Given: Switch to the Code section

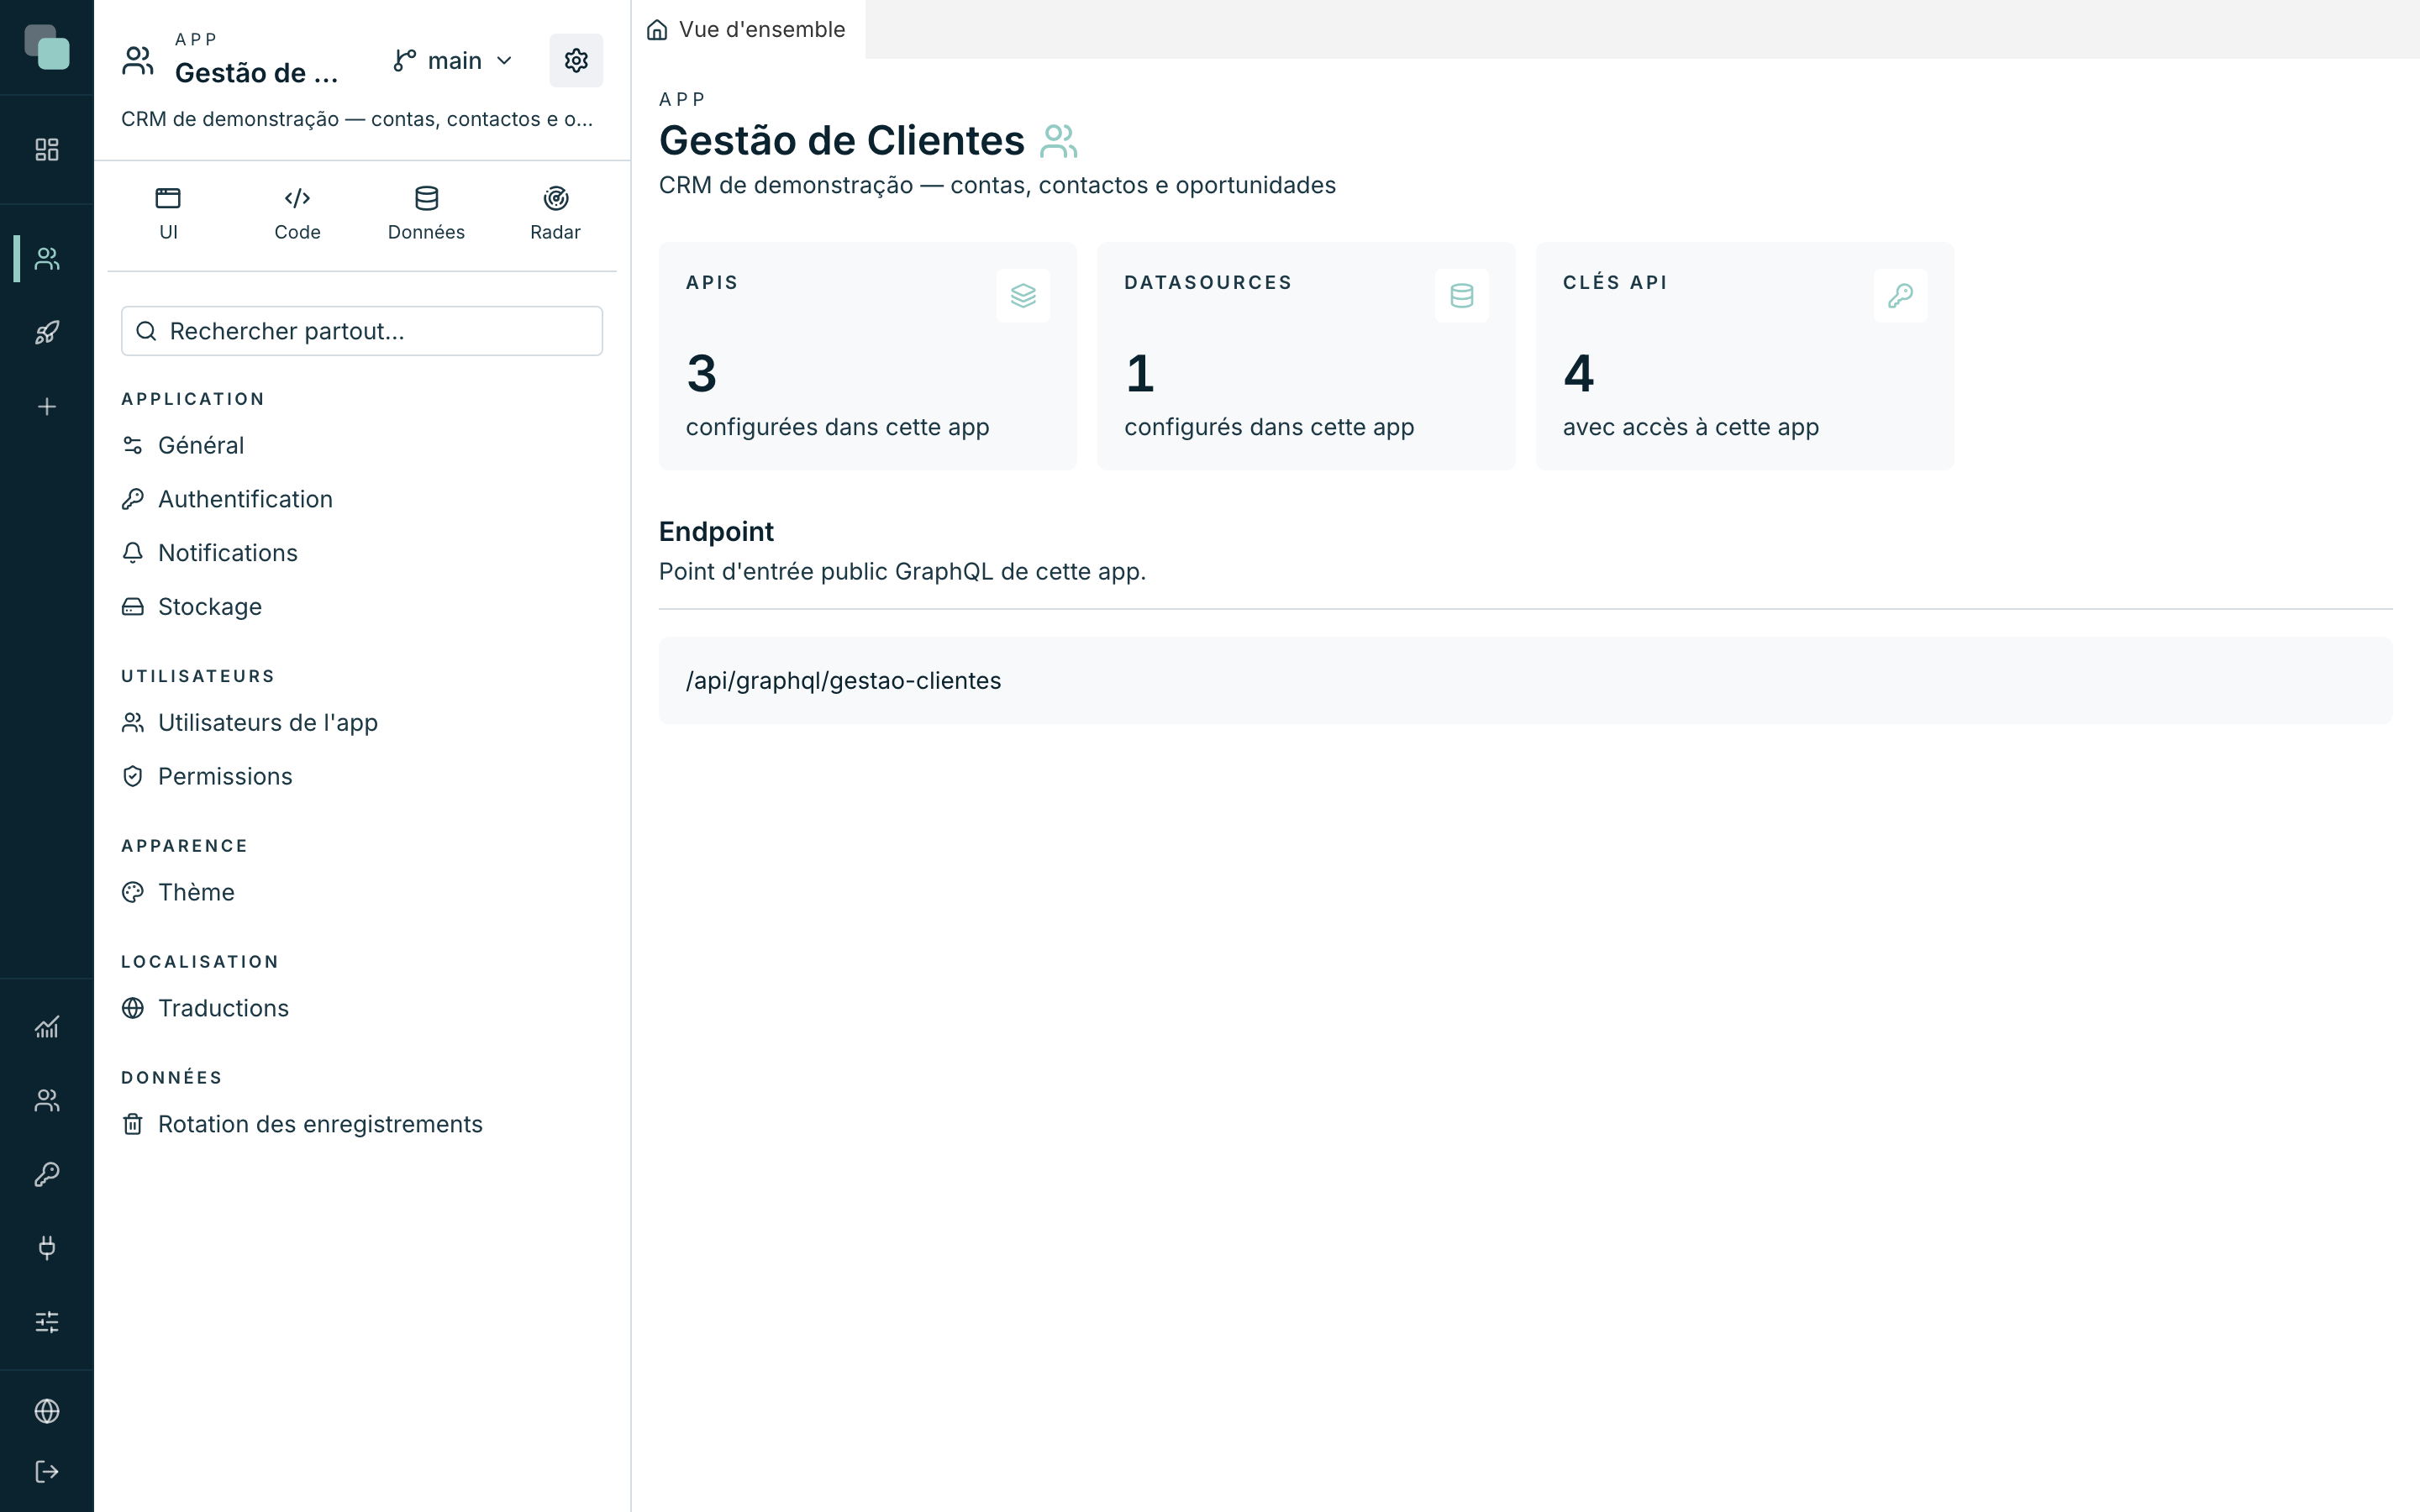Looking at the screenshot, I should 297,214.
